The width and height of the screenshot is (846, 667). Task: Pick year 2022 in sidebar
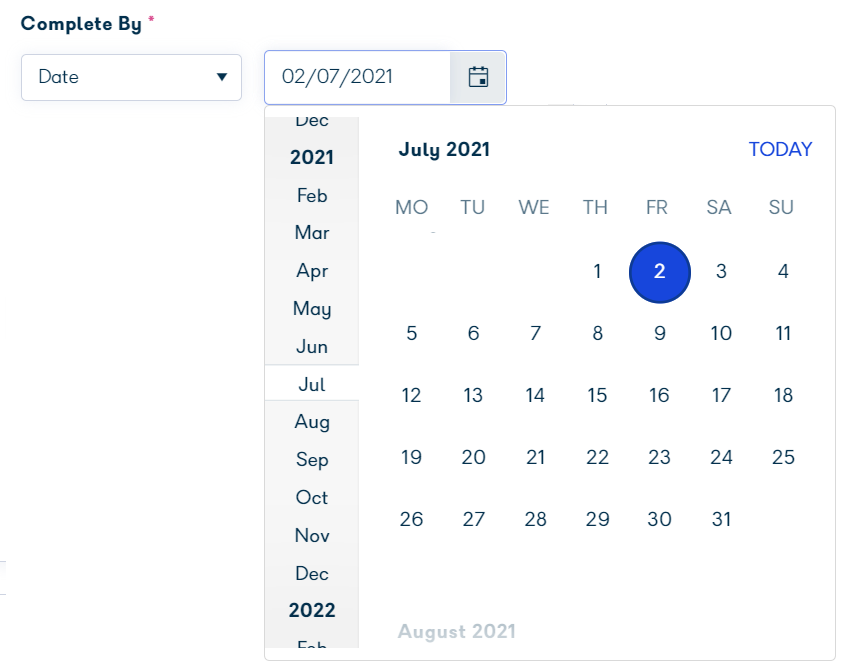point(312,610)
